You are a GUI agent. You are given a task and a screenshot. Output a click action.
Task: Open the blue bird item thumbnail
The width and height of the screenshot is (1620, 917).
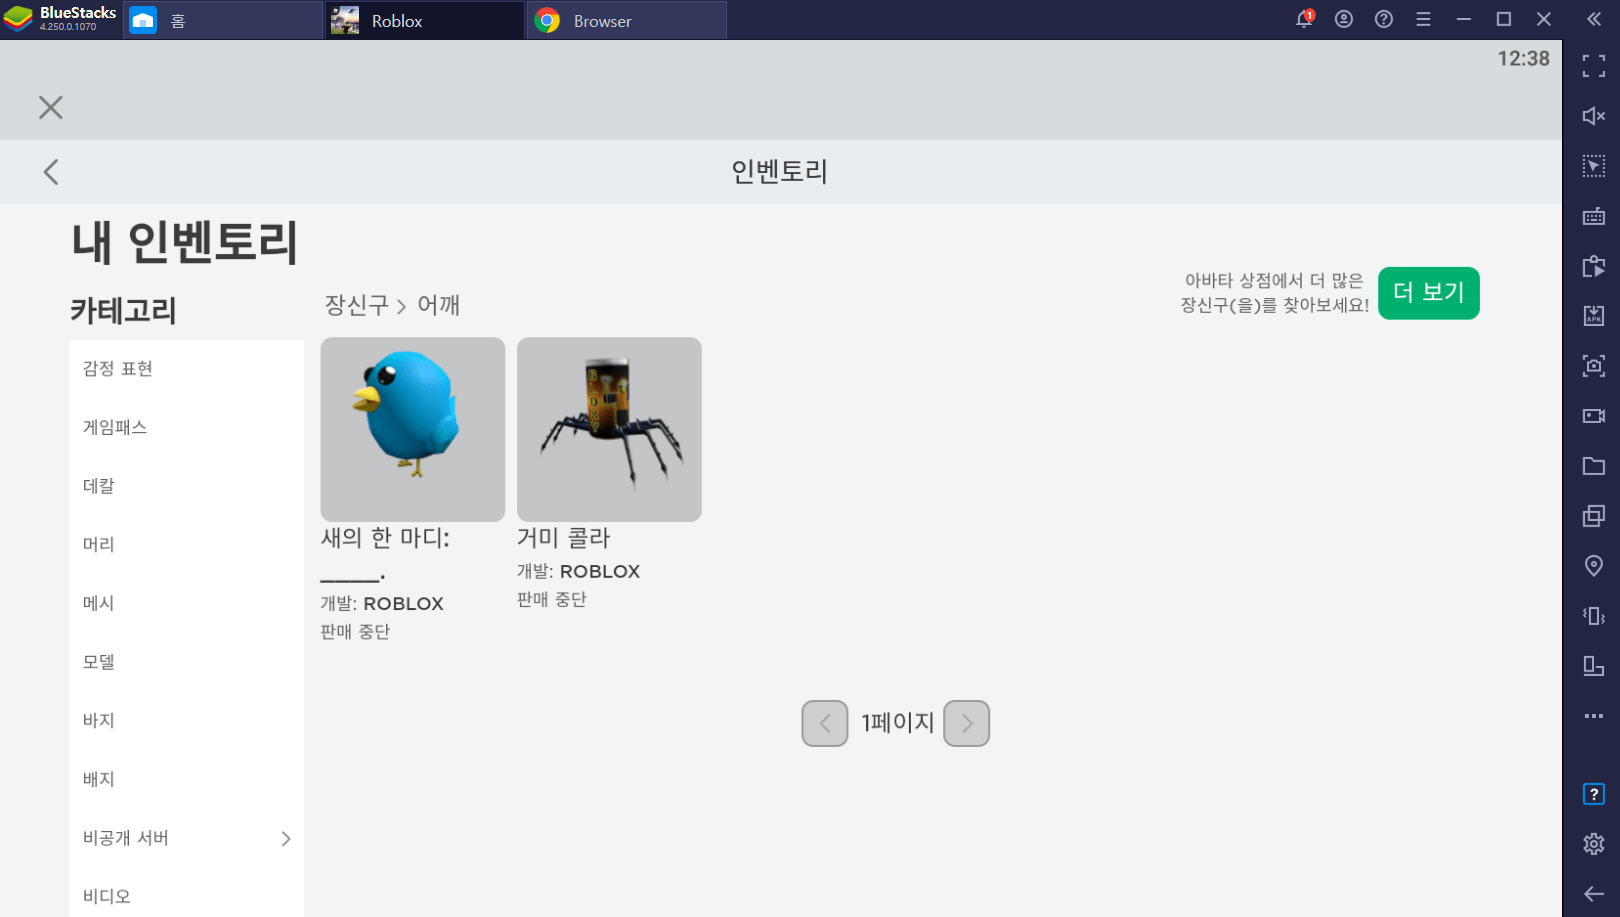[x=412, y=429]
